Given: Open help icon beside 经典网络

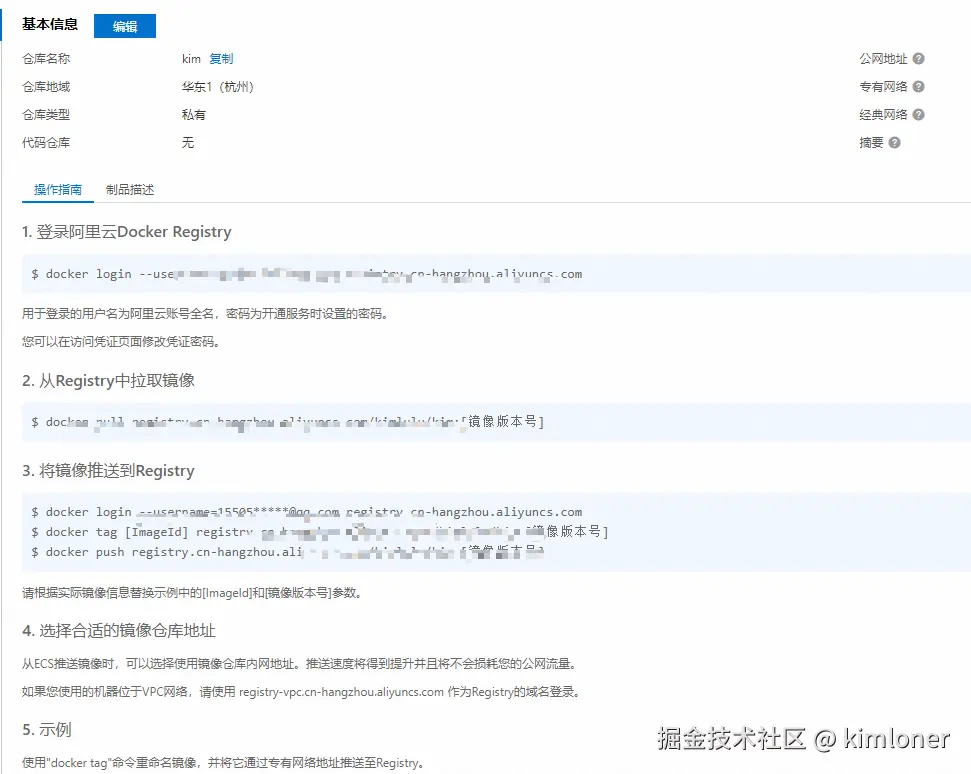Looking at the screenshot, I should (x=918, y=115).
